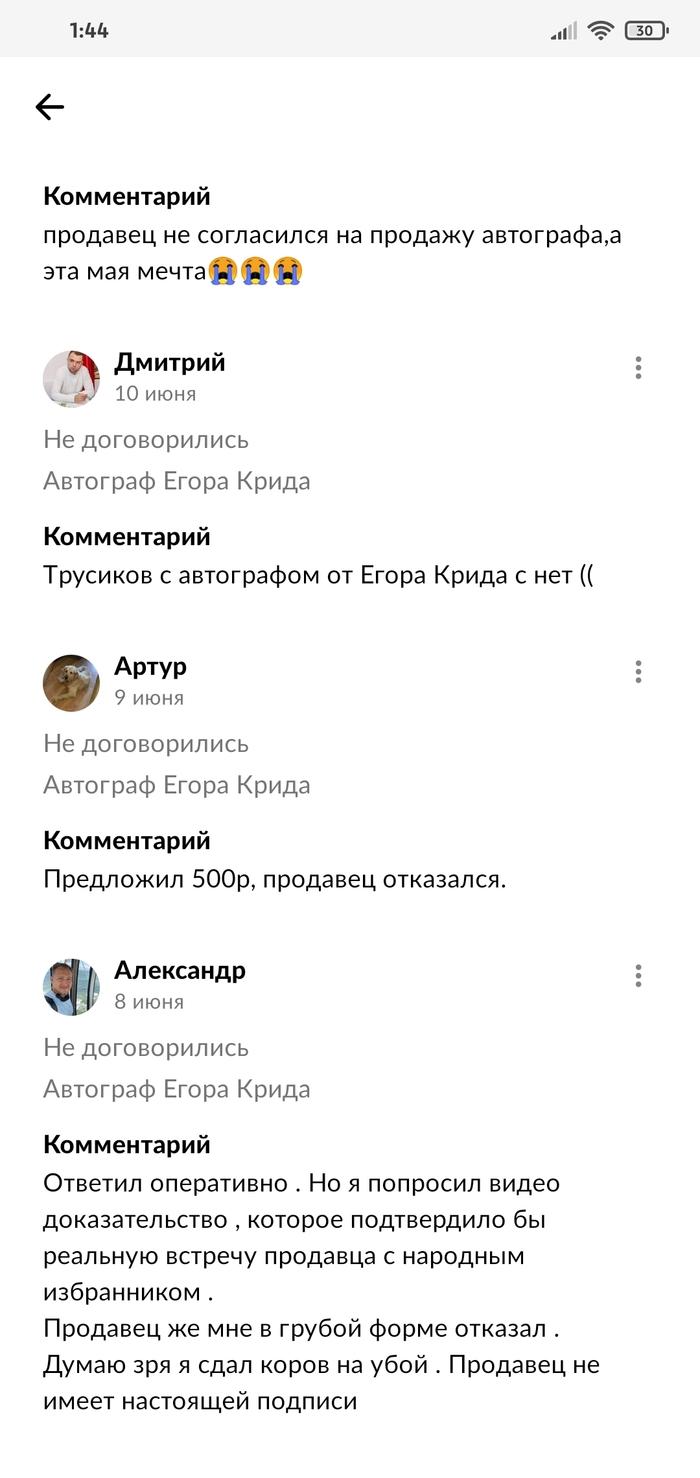Tap Александр's profile avatar
The image size is (700, 1478).
pos(71,987)
